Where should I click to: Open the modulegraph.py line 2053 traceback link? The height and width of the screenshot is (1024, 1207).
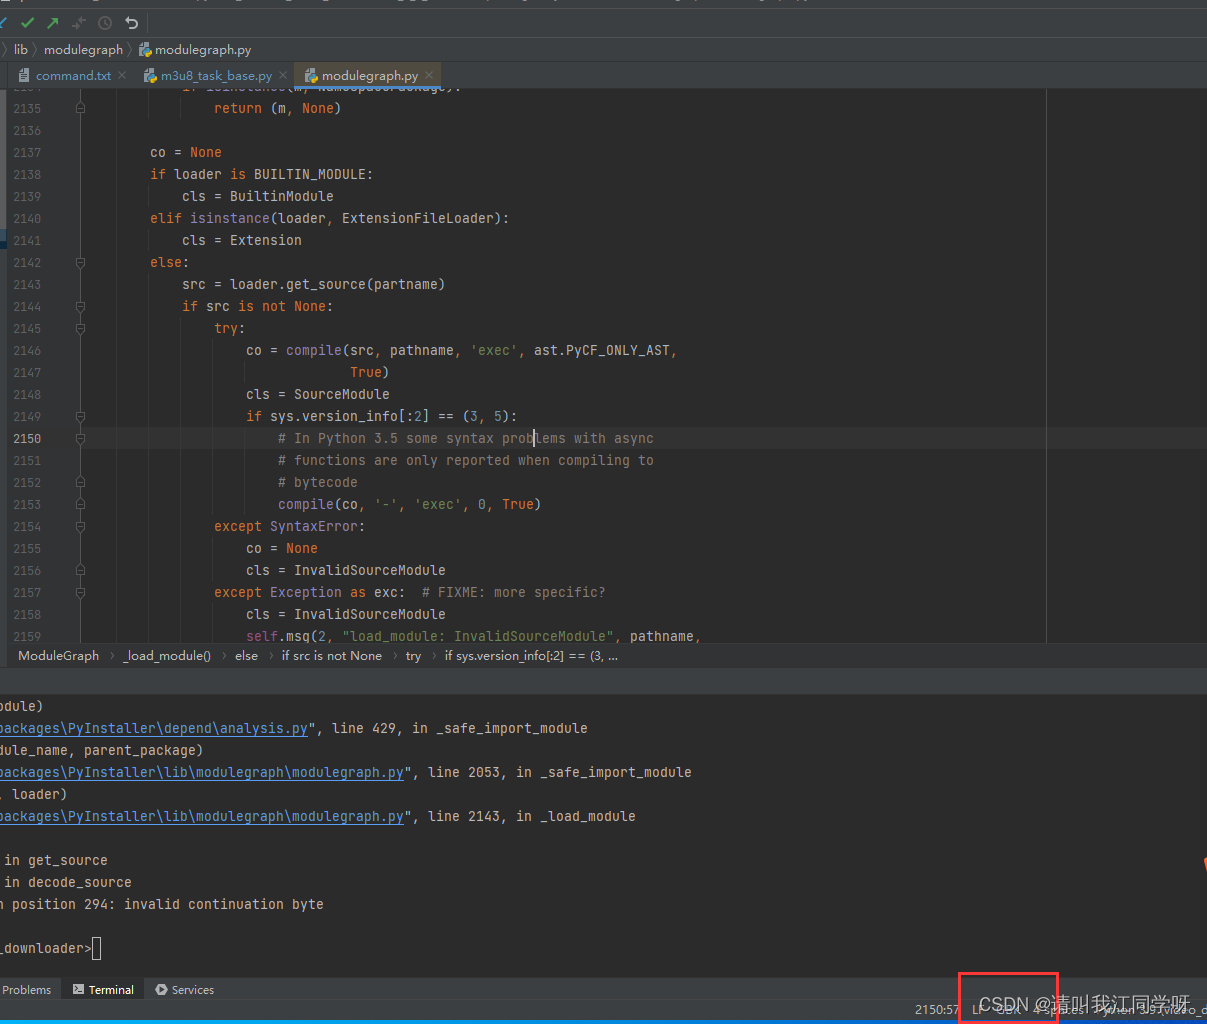click(x=200, y=772)
